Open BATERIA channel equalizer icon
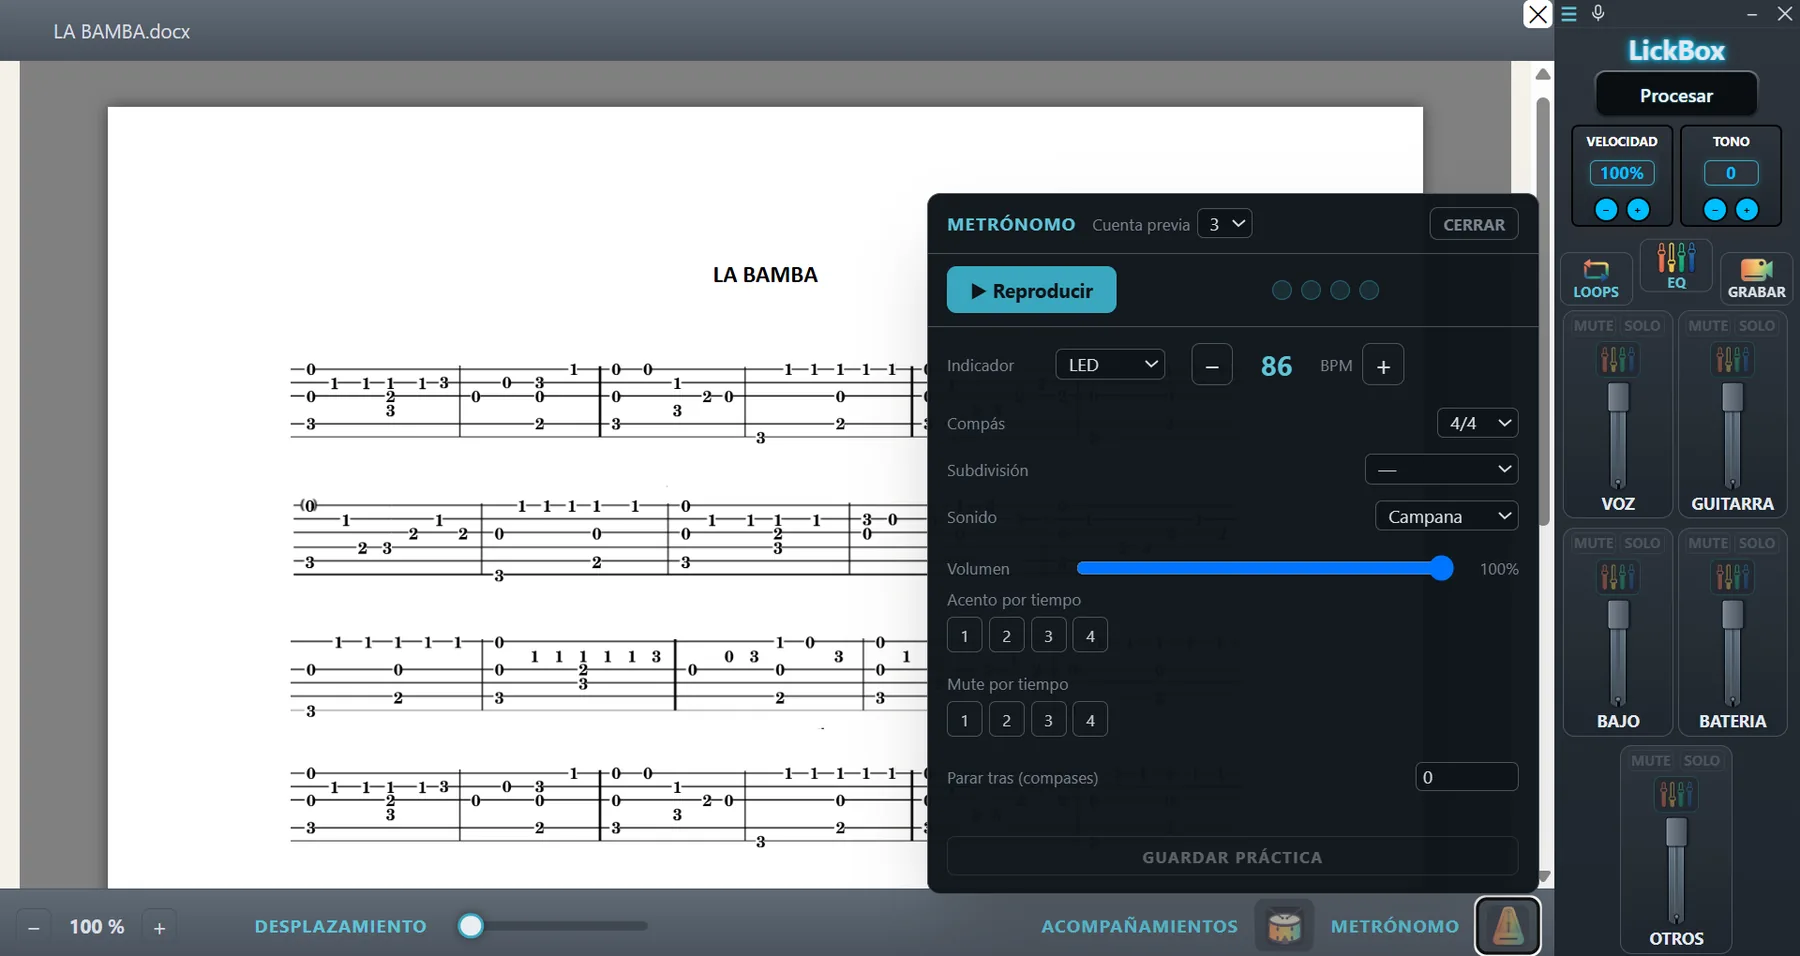1800x956 pixels. (1732, 576)
